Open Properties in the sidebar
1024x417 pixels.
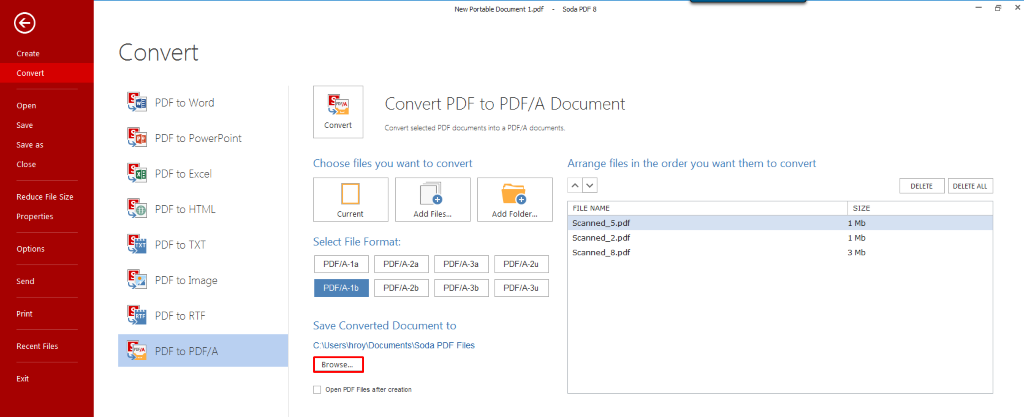coord(35,217)
